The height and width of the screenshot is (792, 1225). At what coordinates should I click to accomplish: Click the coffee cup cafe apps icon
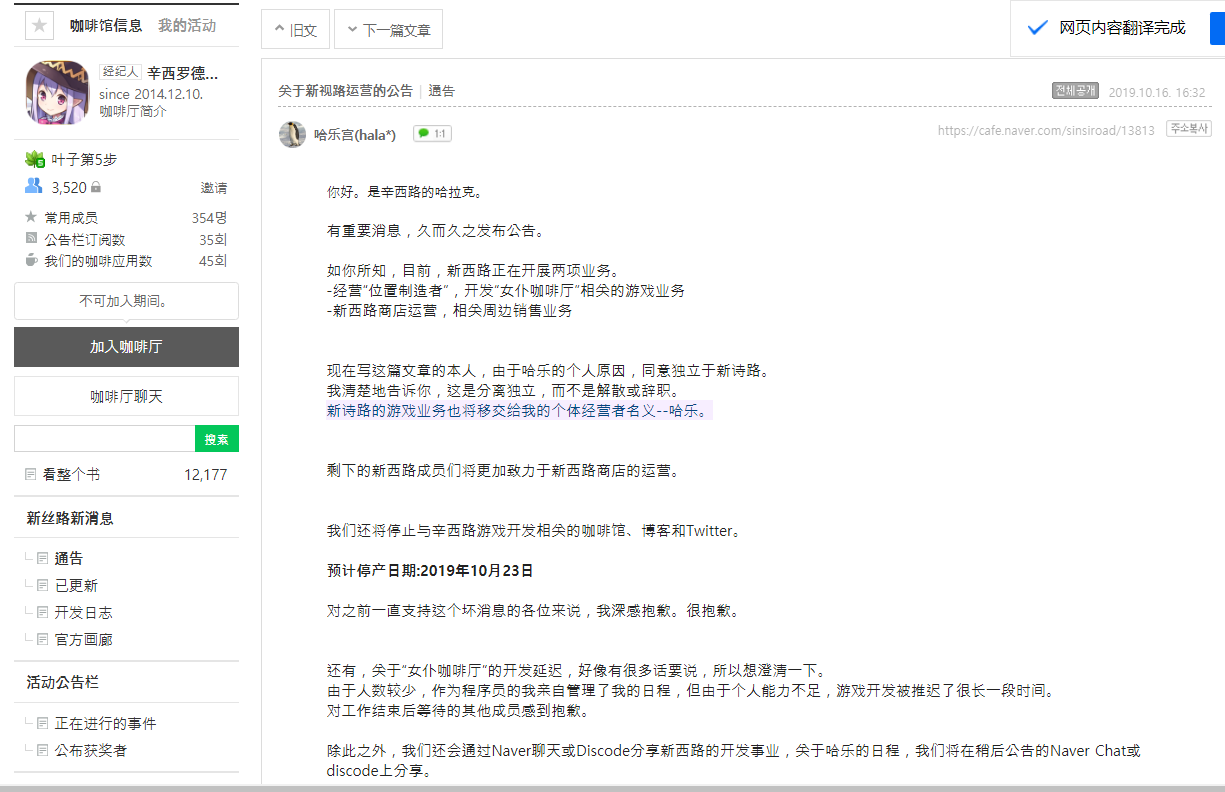pos(32,260)
